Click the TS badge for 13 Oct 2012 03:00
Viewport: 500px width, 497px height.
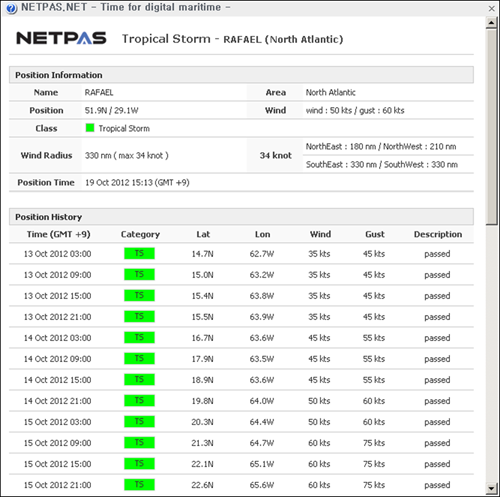139,254
